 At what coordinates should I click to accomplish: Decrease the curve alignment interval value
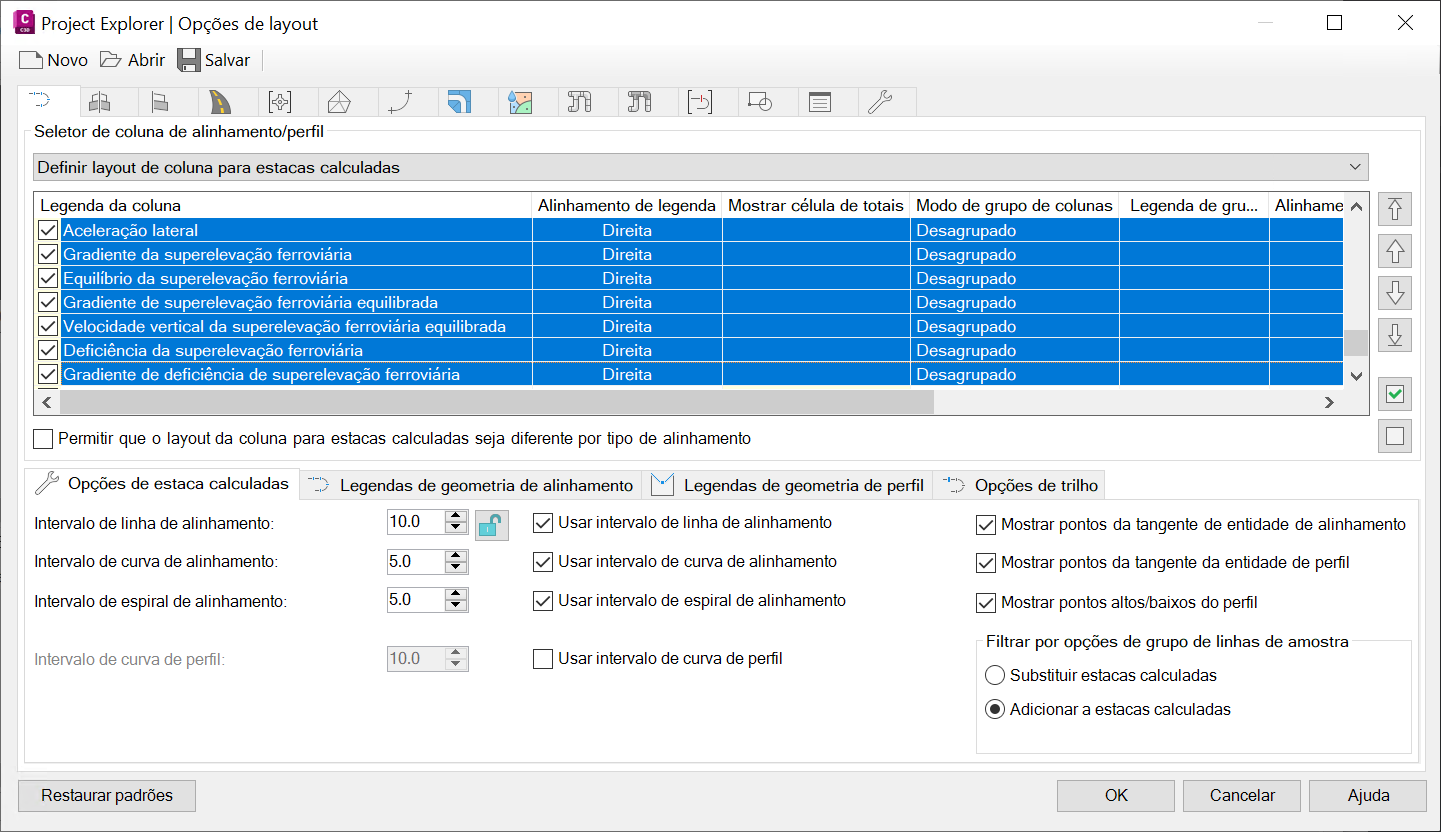click(x=456, y=568)
